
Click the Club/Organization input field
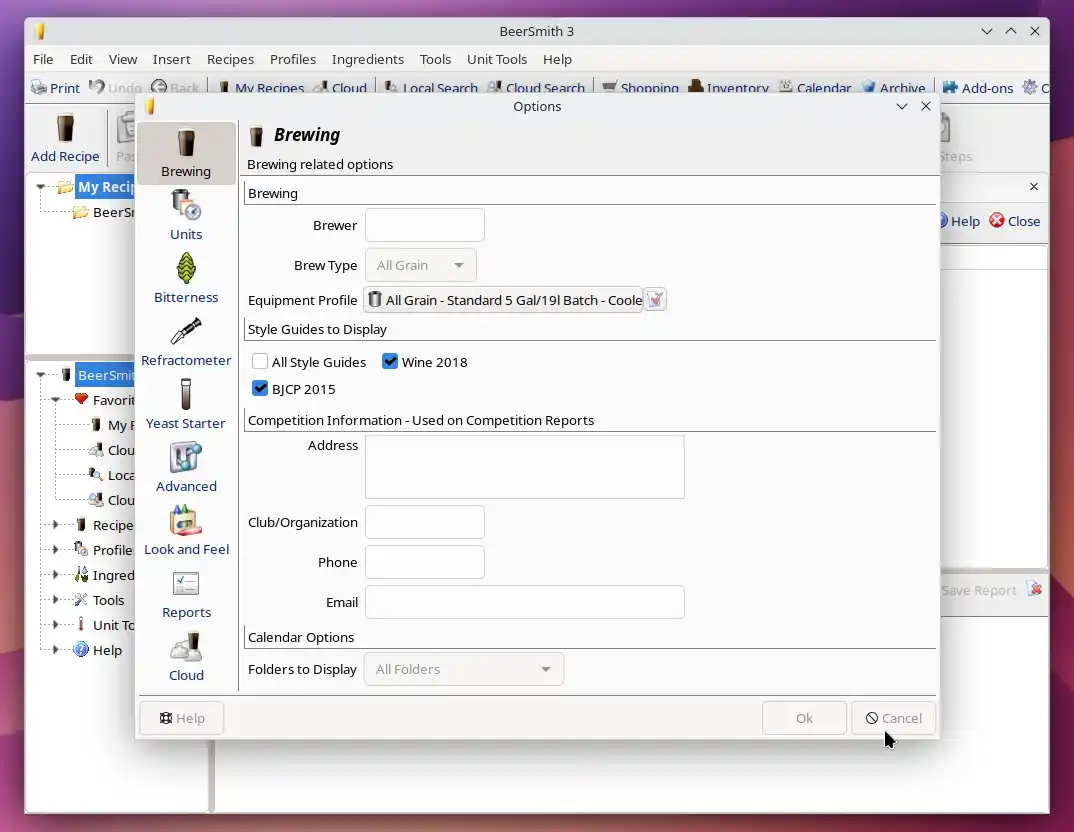pyautogui.click(x=425, y=522)
